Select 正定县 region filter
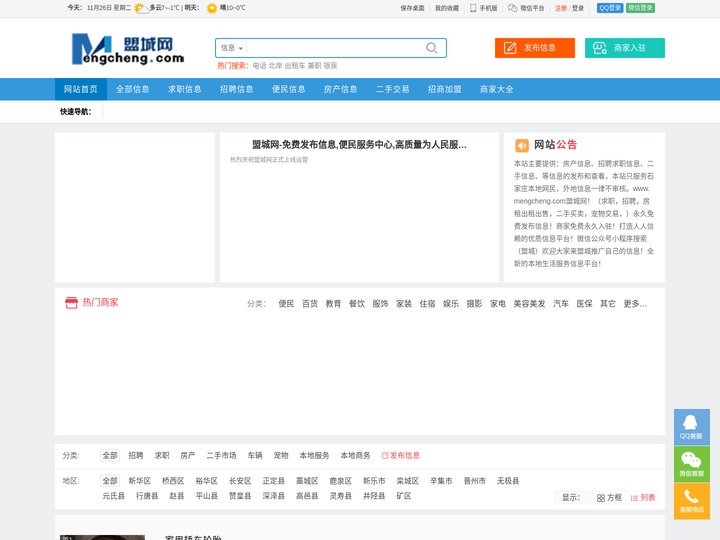Screen dimensions: 720x540 point(274,481)
